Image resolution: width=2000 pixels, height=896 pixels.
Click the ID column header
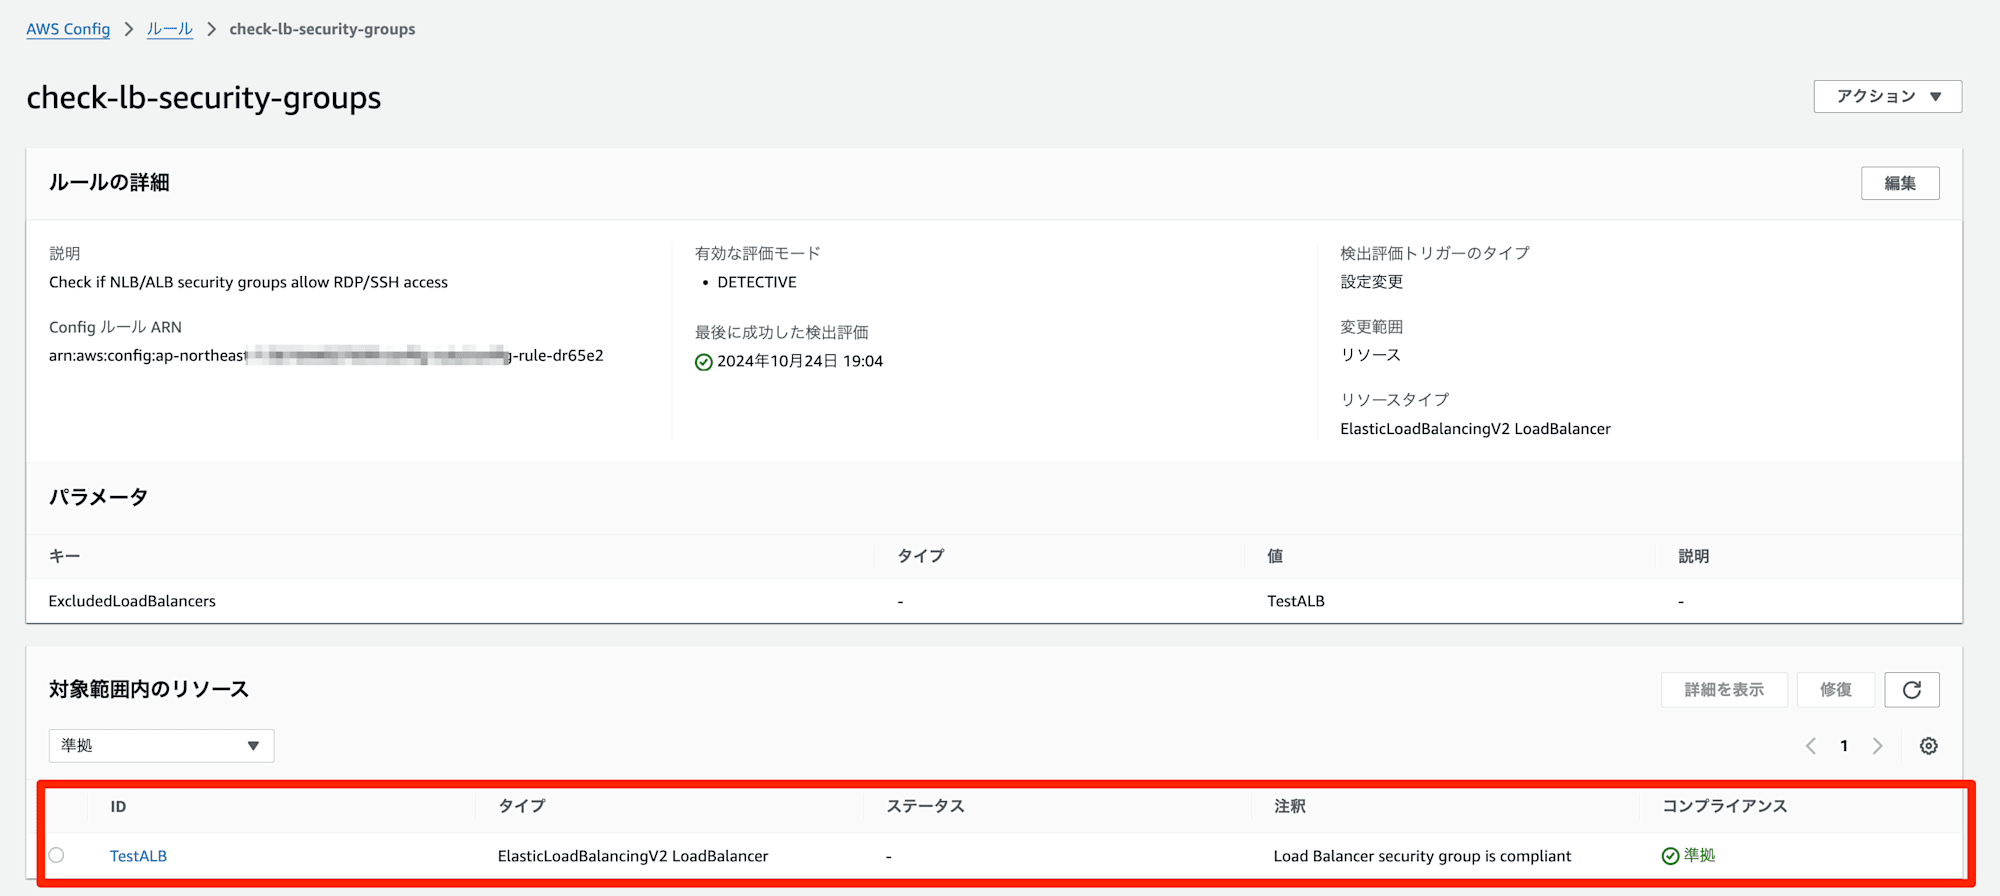118,807
